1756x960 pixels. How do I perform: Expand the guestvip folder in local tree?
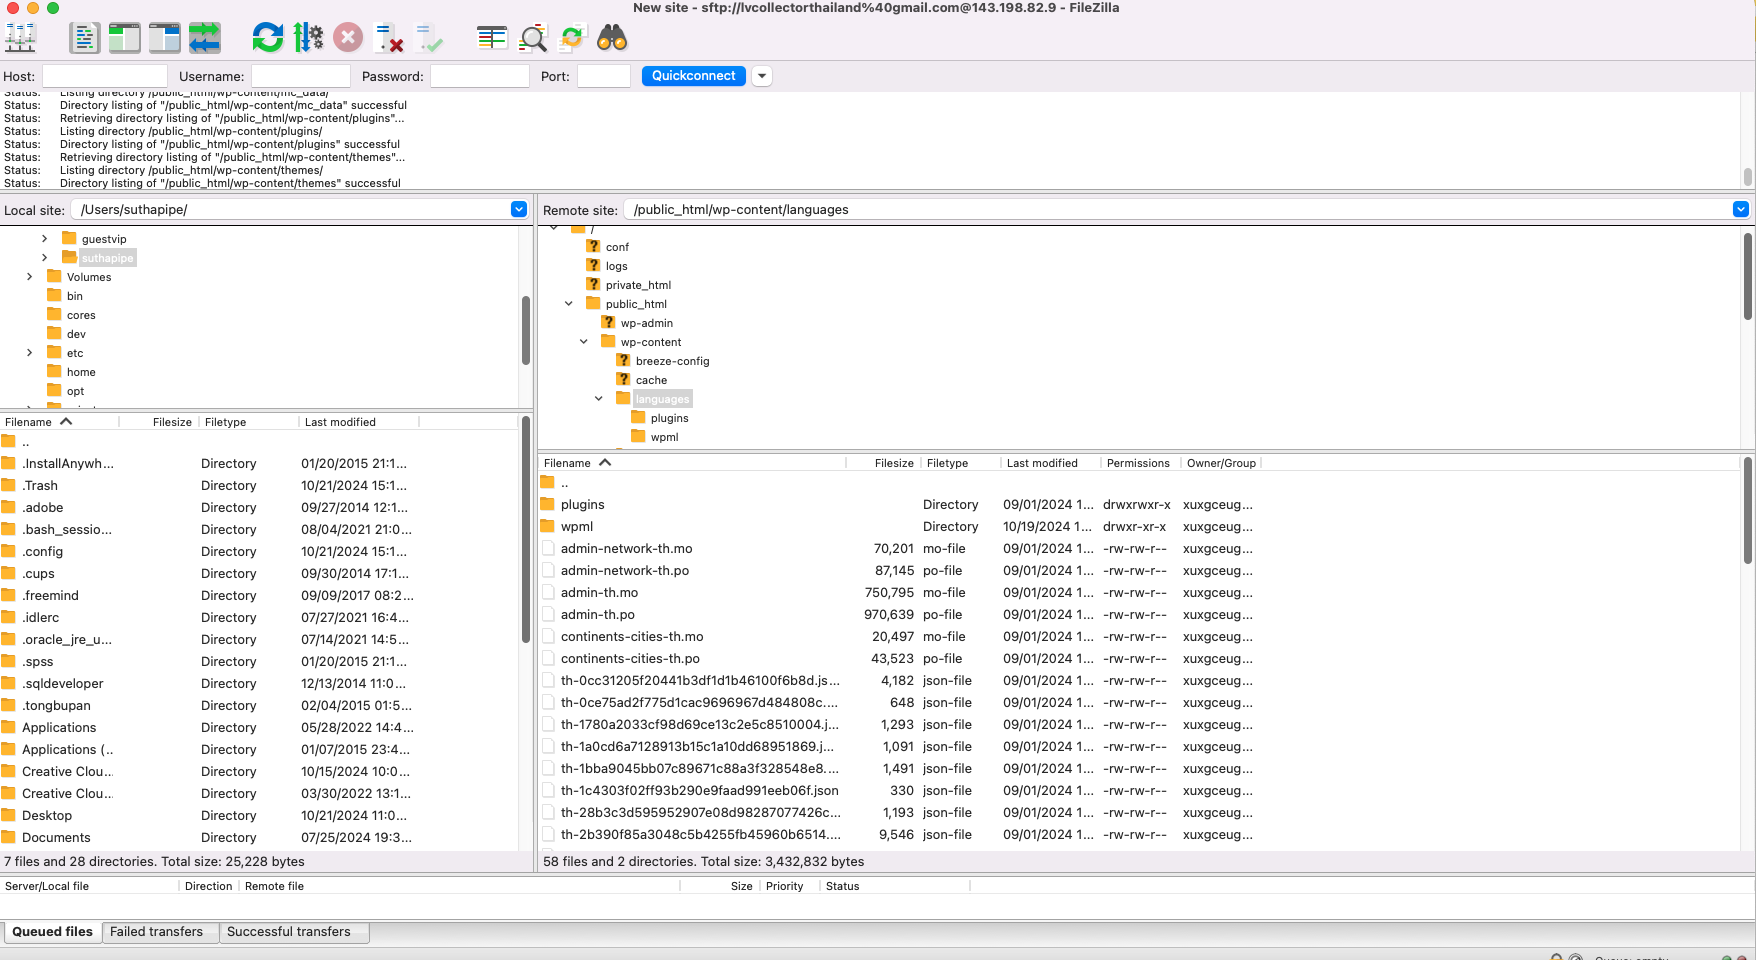click(x=44, y=239)
